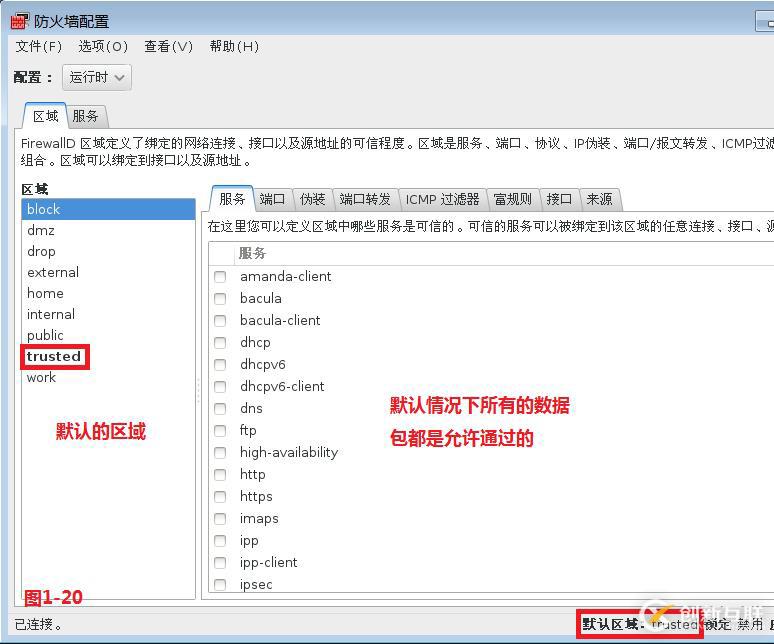
Task: Enable the imaps service checkbox
Action: [x=220, y=519]
